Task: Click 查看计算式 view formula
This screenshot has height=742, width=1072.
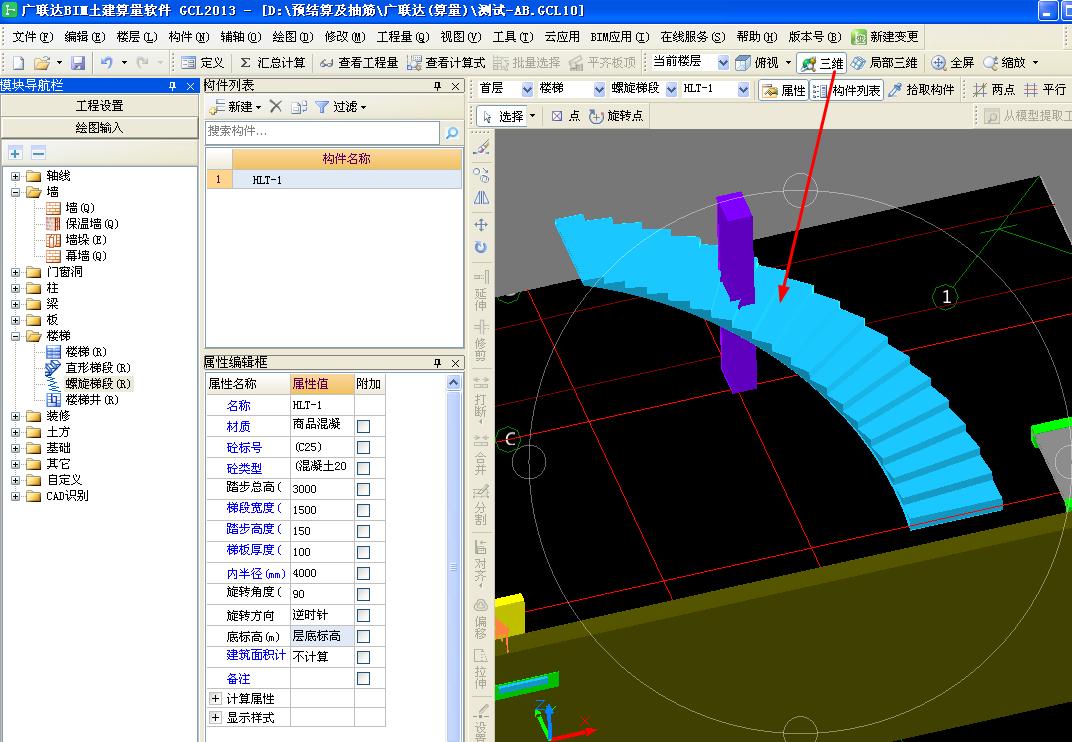Action: (x=446, y=63)
